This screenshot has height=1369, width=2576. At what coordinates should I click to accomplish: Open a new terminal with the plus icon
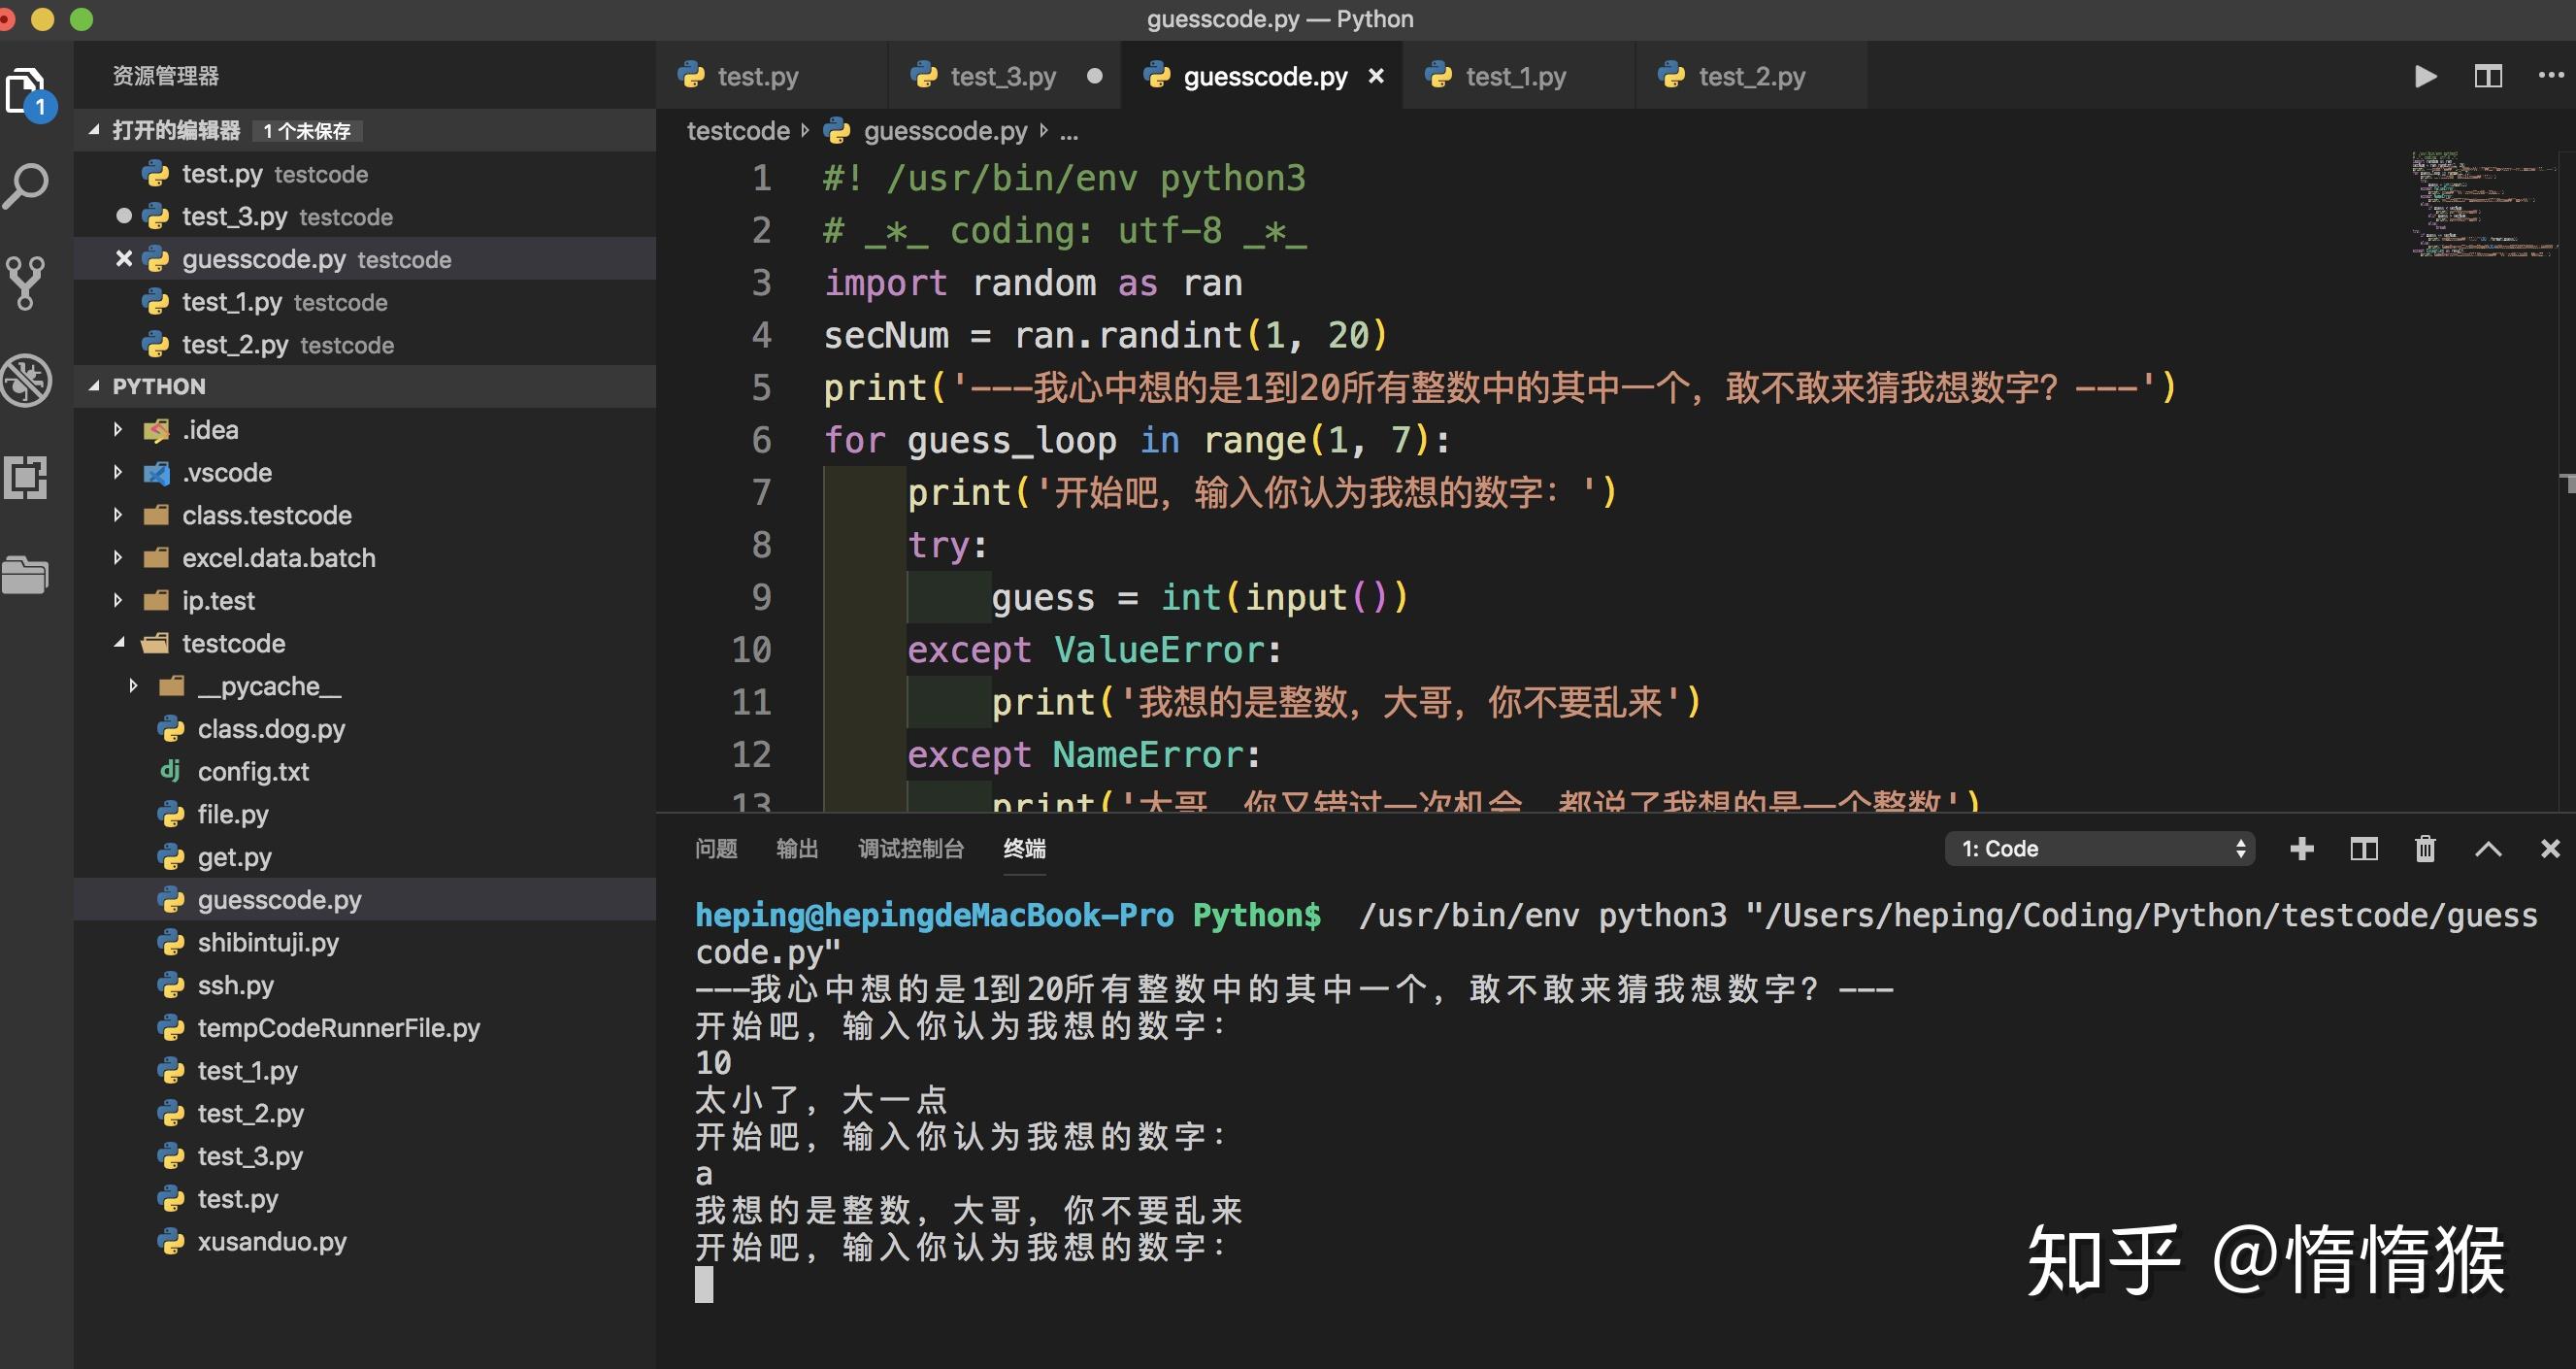click(x=2302, y=848)
